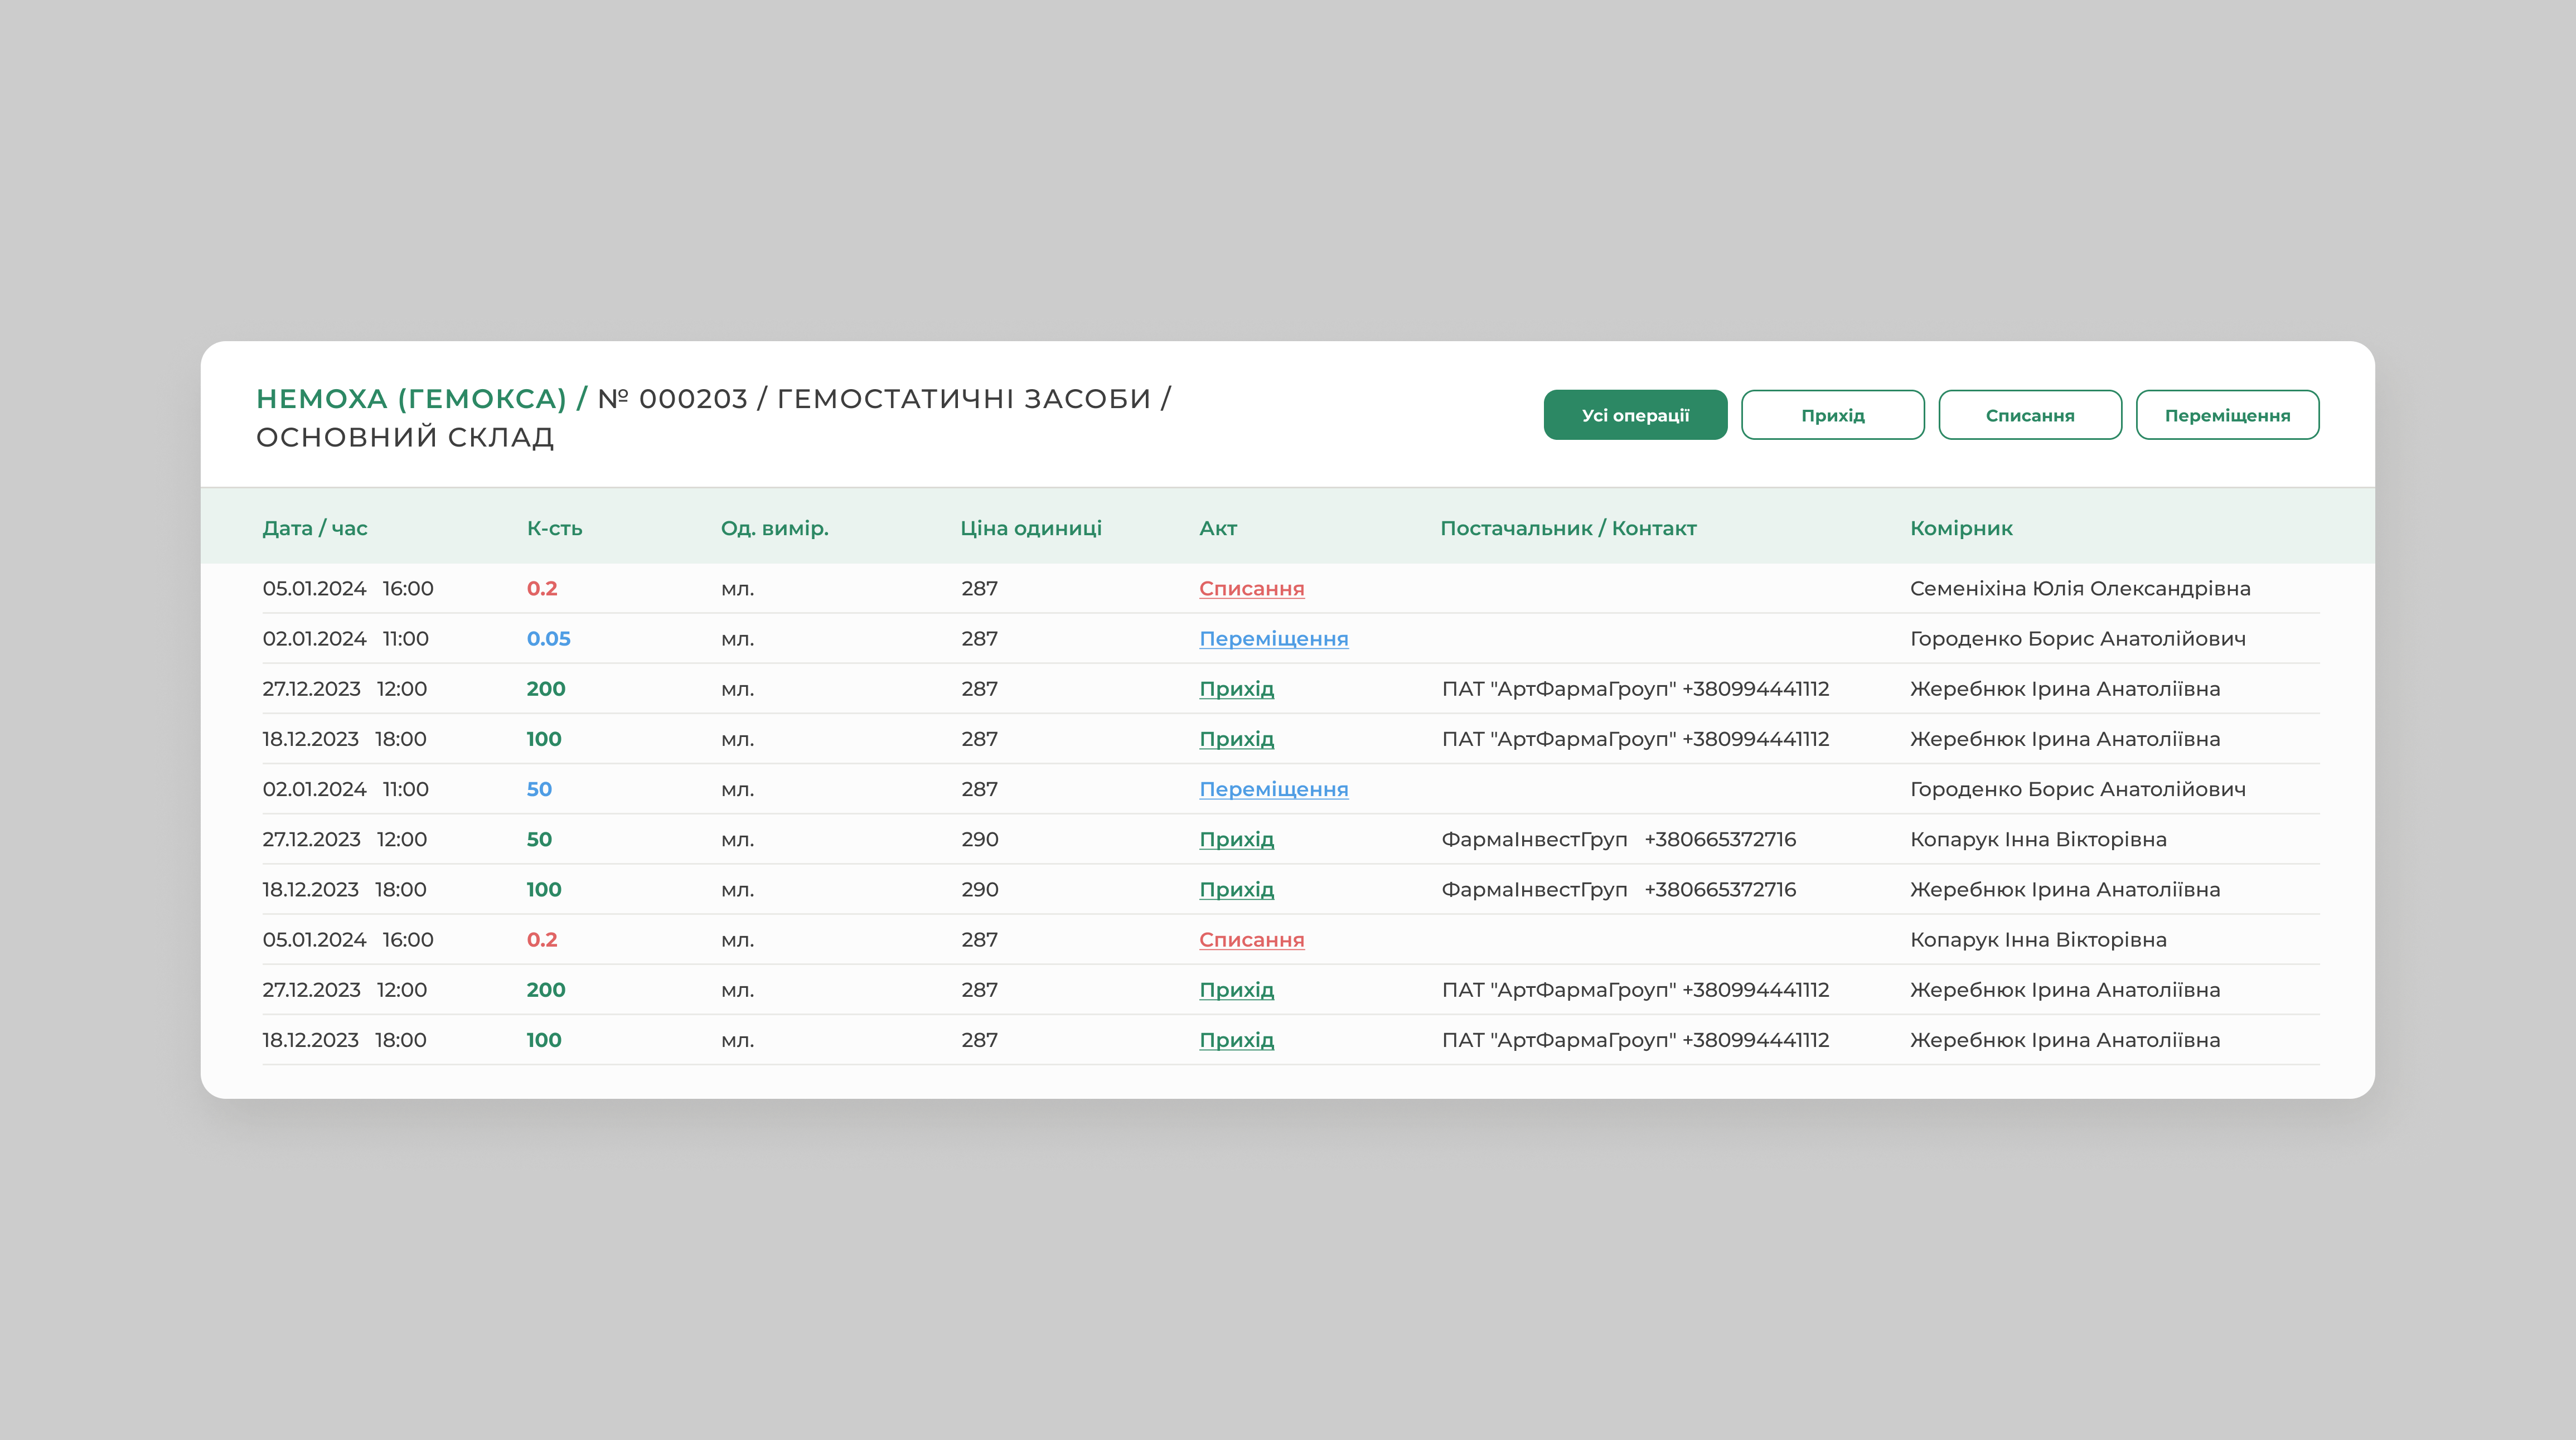Screen dimensions: 2576x1440
Task: Open 'Списання' act dated 05.01.2024 by Семеніхіна
Action: point(1251,589)
